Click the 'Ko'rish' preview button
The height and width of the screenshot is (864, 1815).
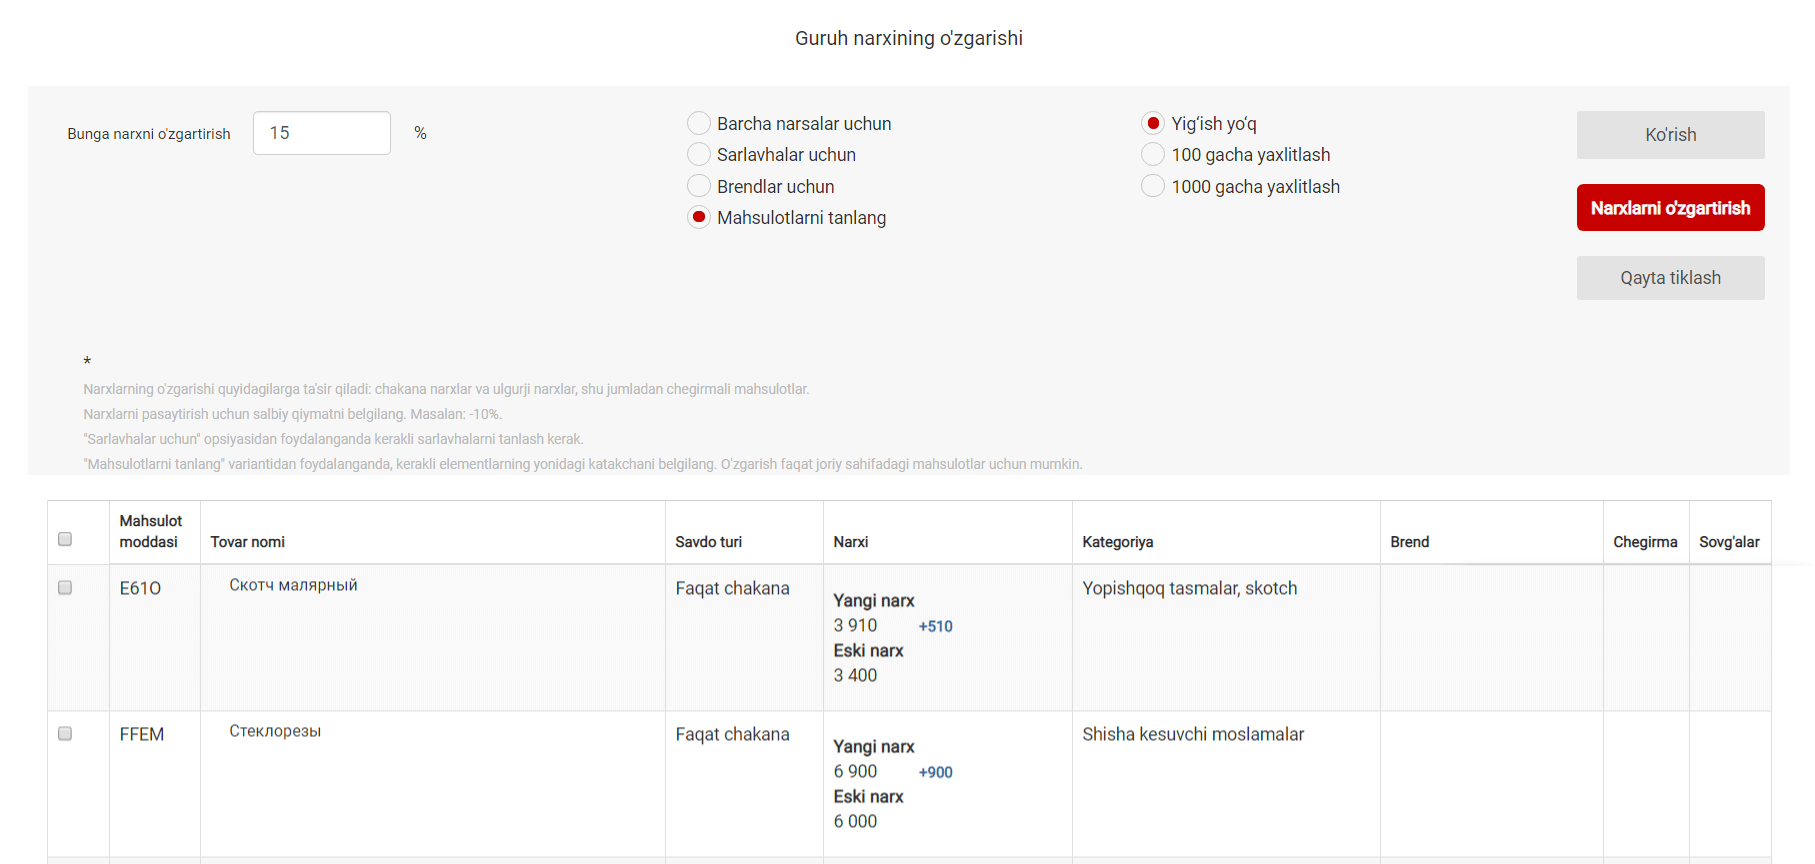[1670, 135]
